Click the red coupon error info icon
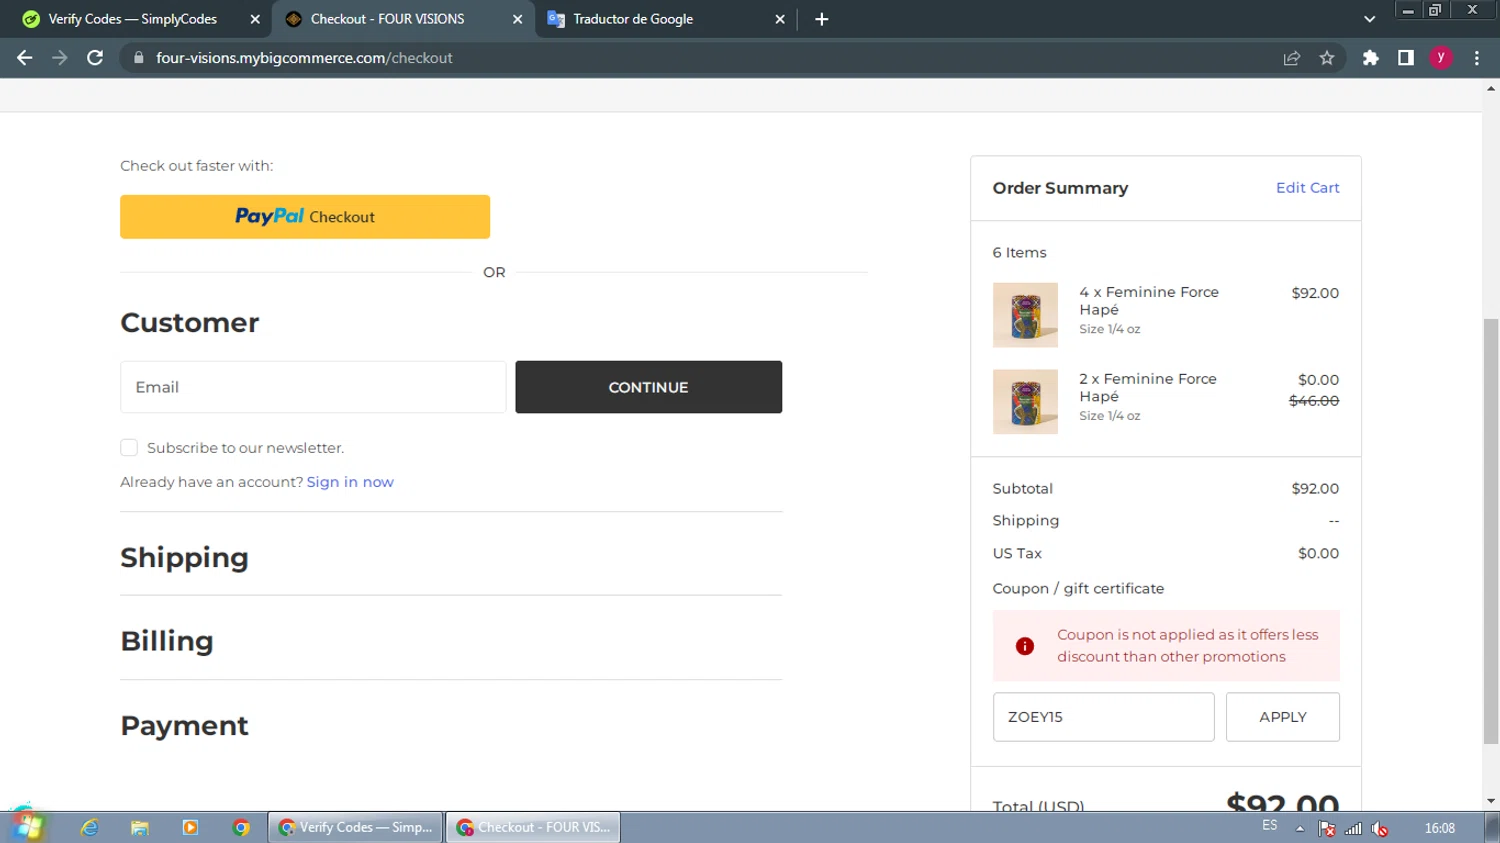1500x843 pixels. [1025, 646]
